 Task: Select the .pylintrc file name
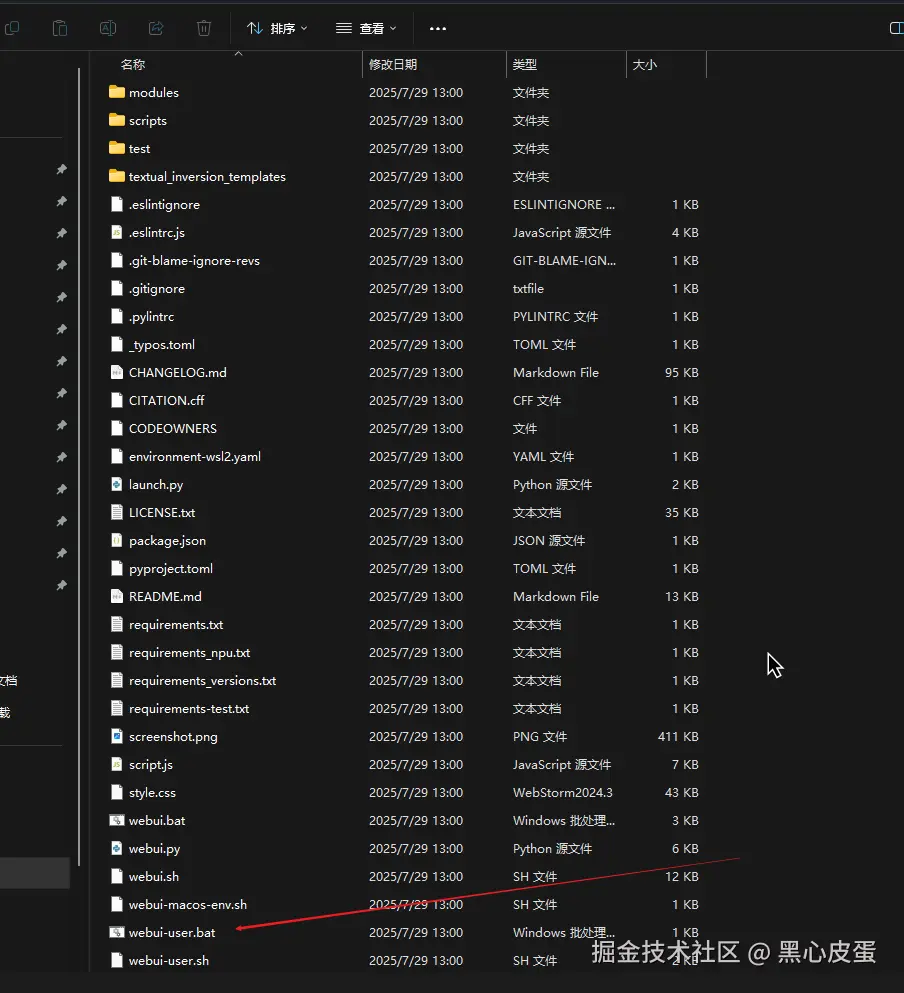[151, 317]
